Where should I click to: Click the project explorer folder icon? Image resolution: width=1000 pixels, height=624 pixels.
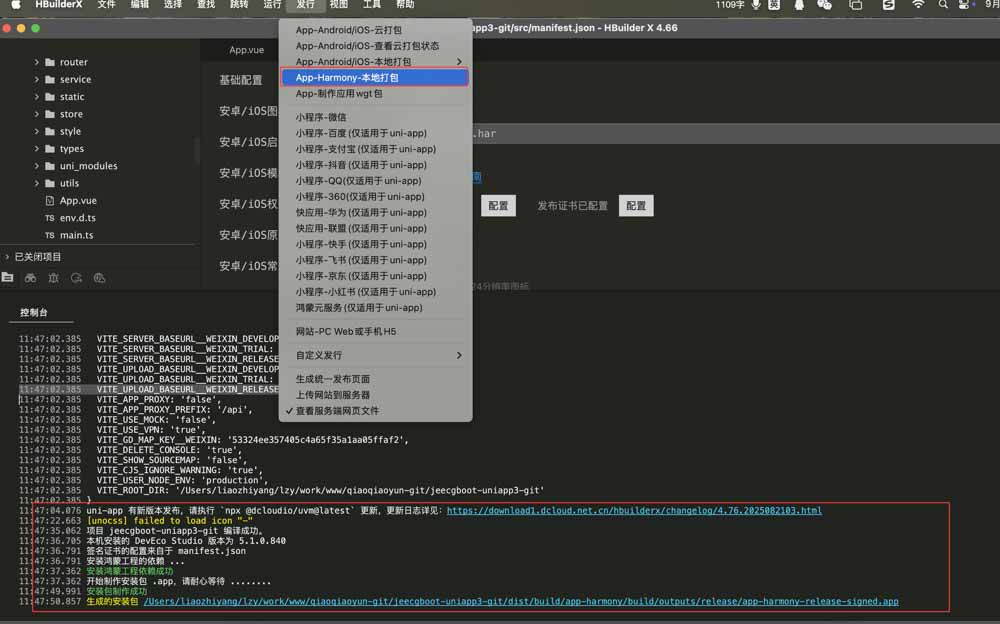point(8,277)
